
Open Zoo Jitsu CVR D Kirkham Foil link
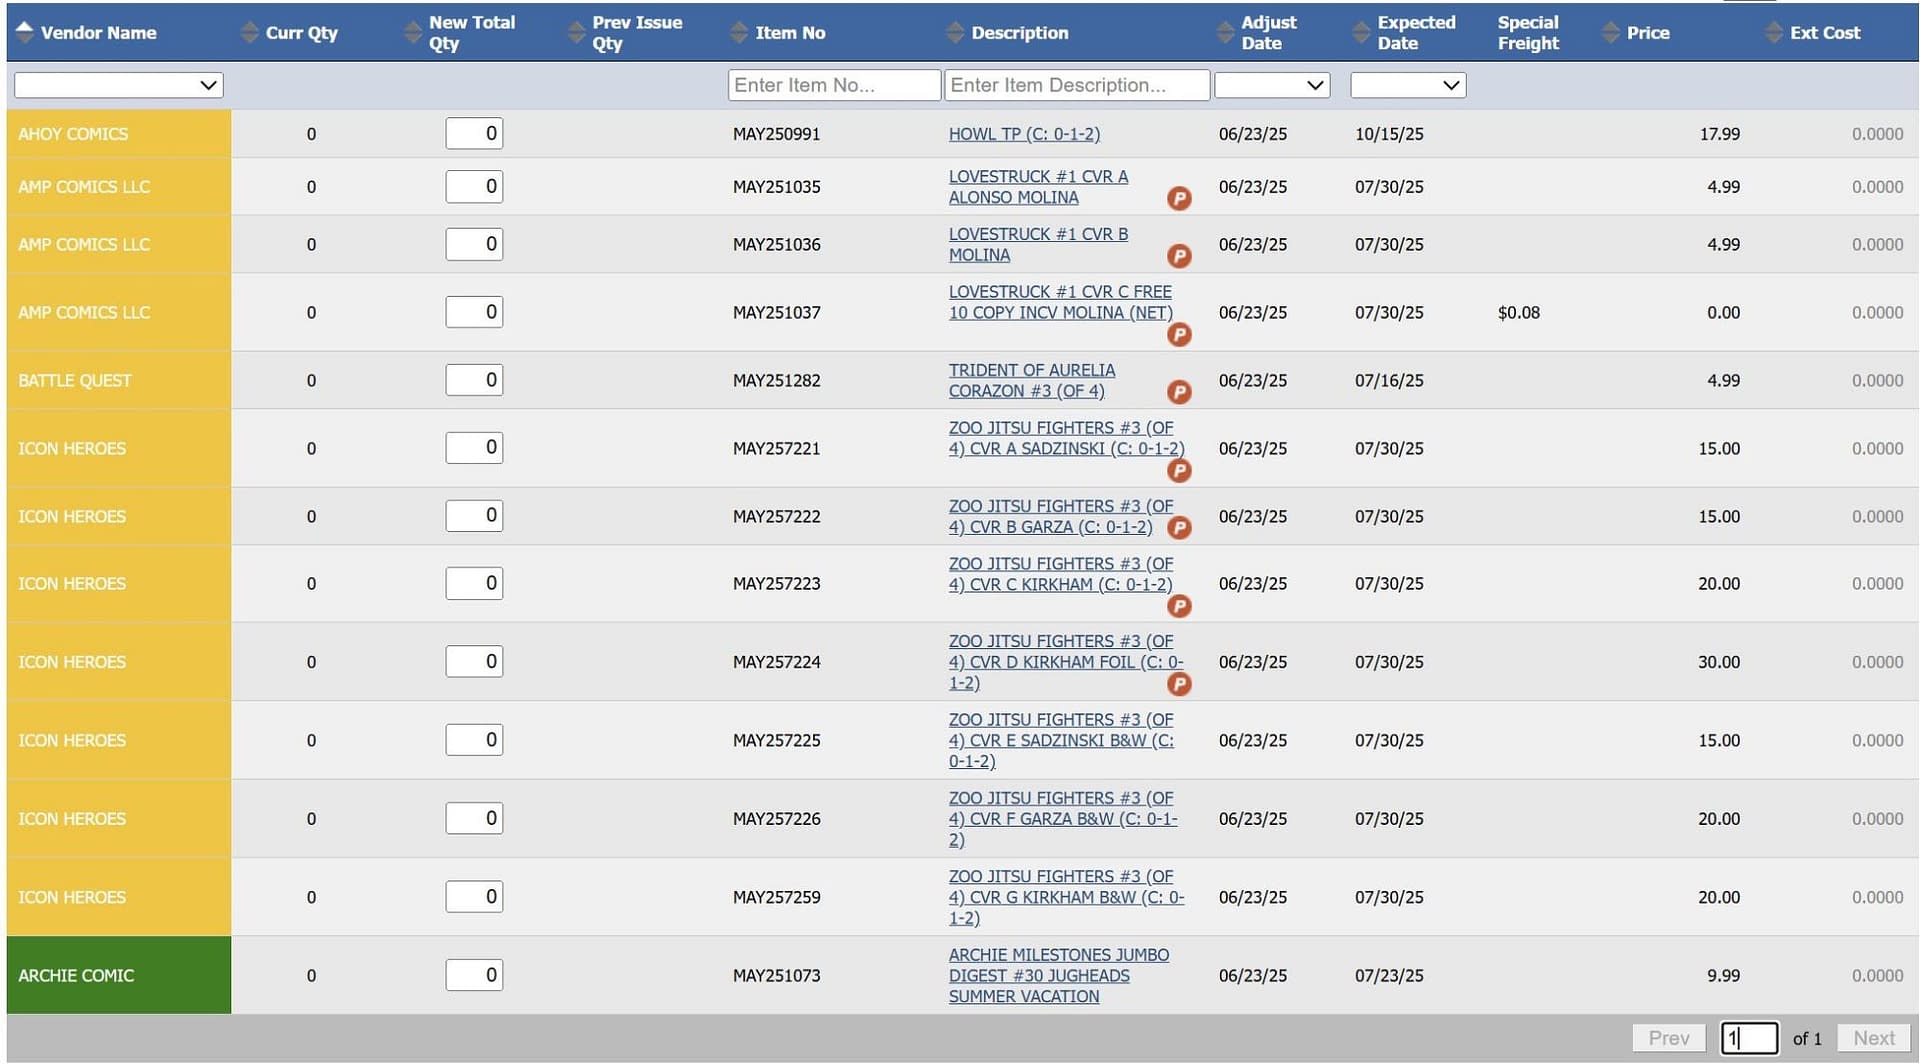tap(1066, 662)
